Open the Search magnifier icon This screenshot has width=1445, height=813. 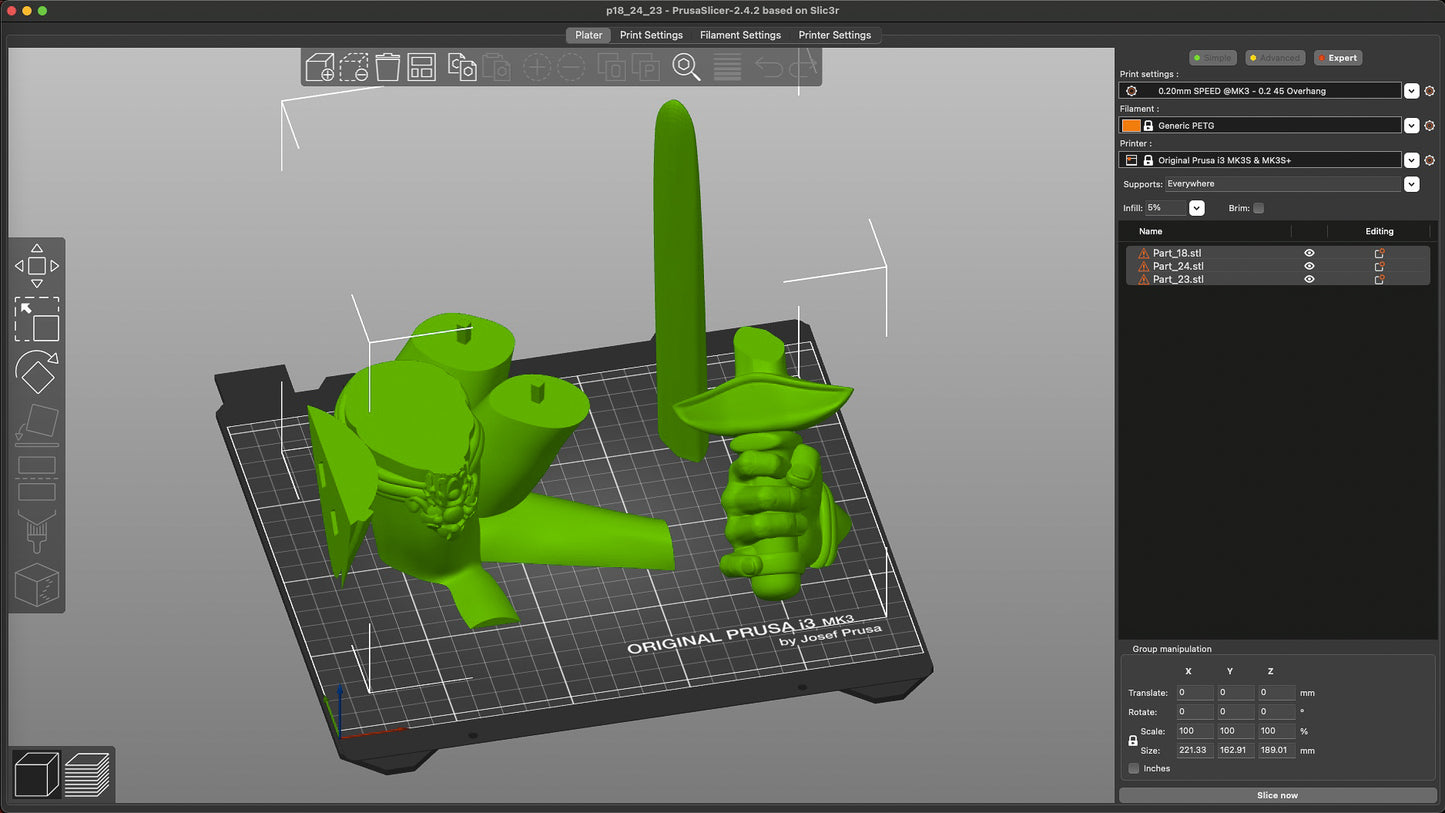pos(686,67)
